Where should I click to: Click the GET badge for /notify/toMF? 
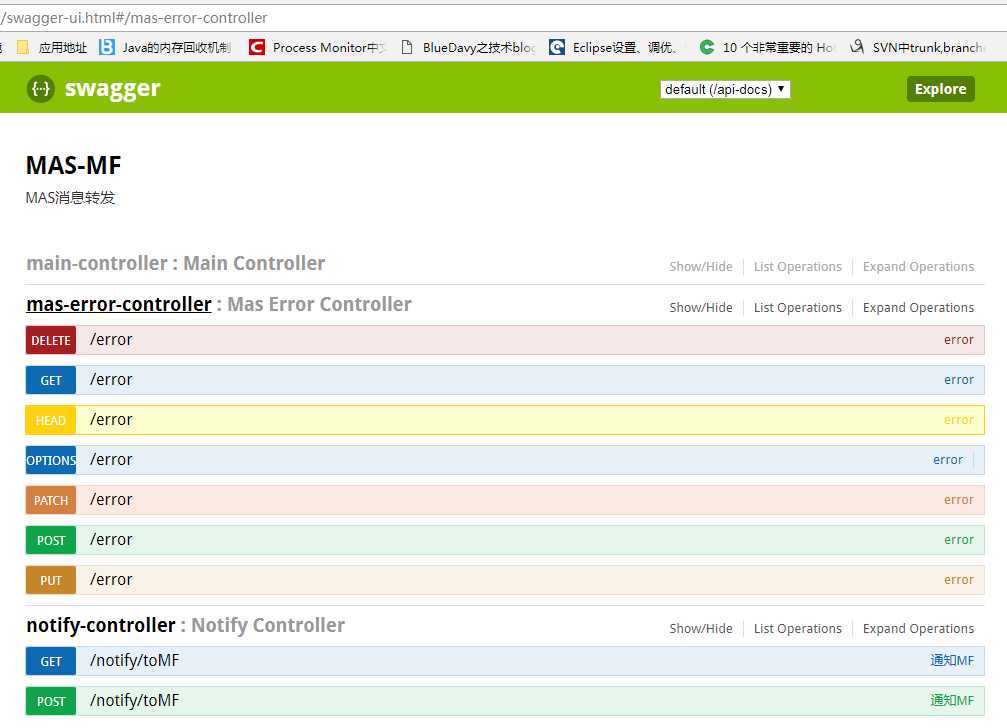[51, 661]
